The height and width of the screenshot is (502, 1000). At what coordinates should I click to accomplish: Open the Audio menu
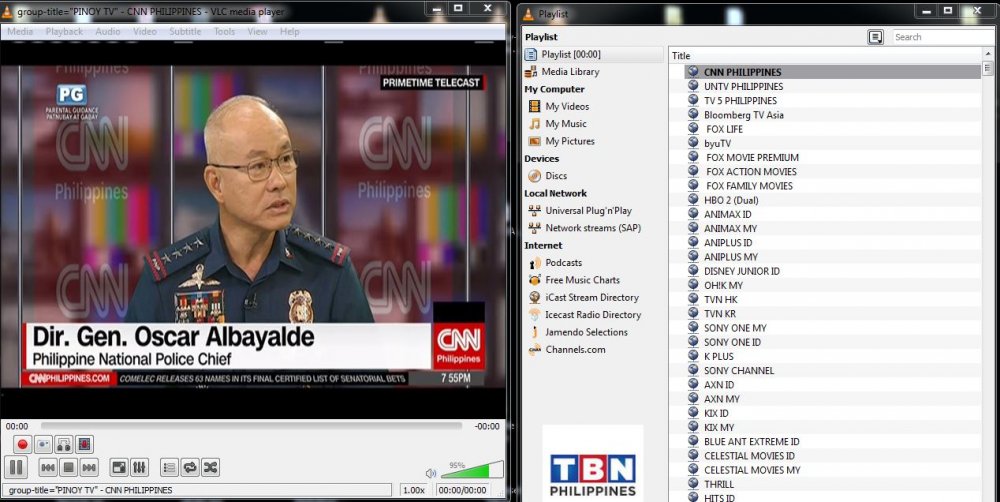108,31
